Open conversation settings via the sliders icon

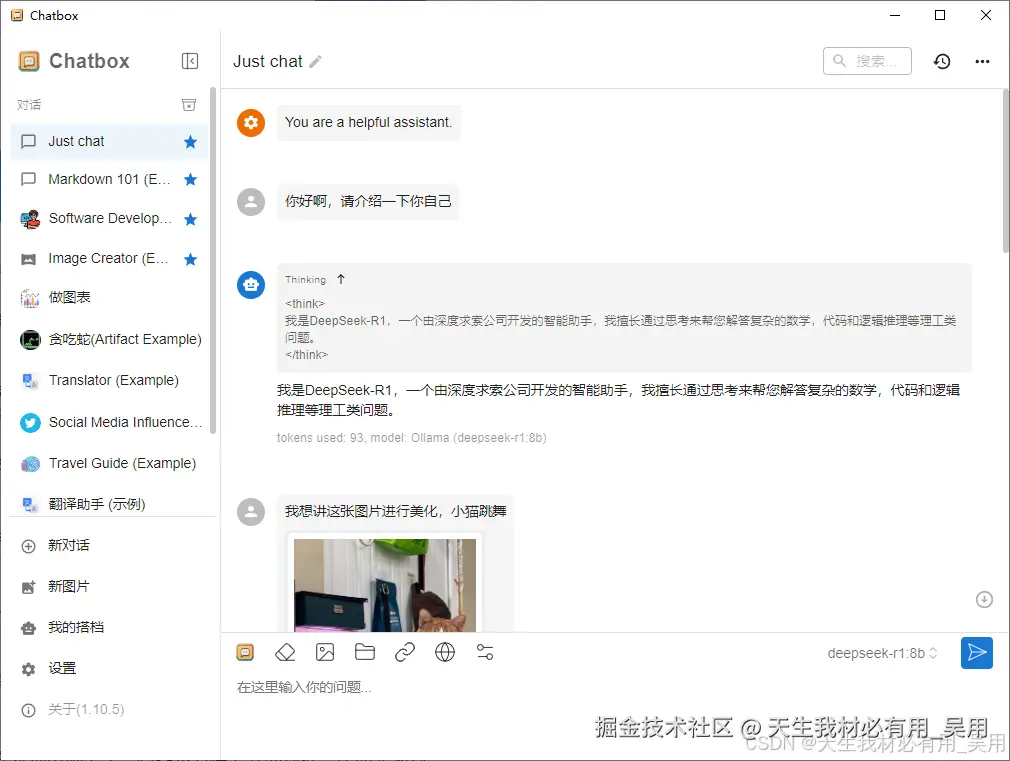point(485,651)
